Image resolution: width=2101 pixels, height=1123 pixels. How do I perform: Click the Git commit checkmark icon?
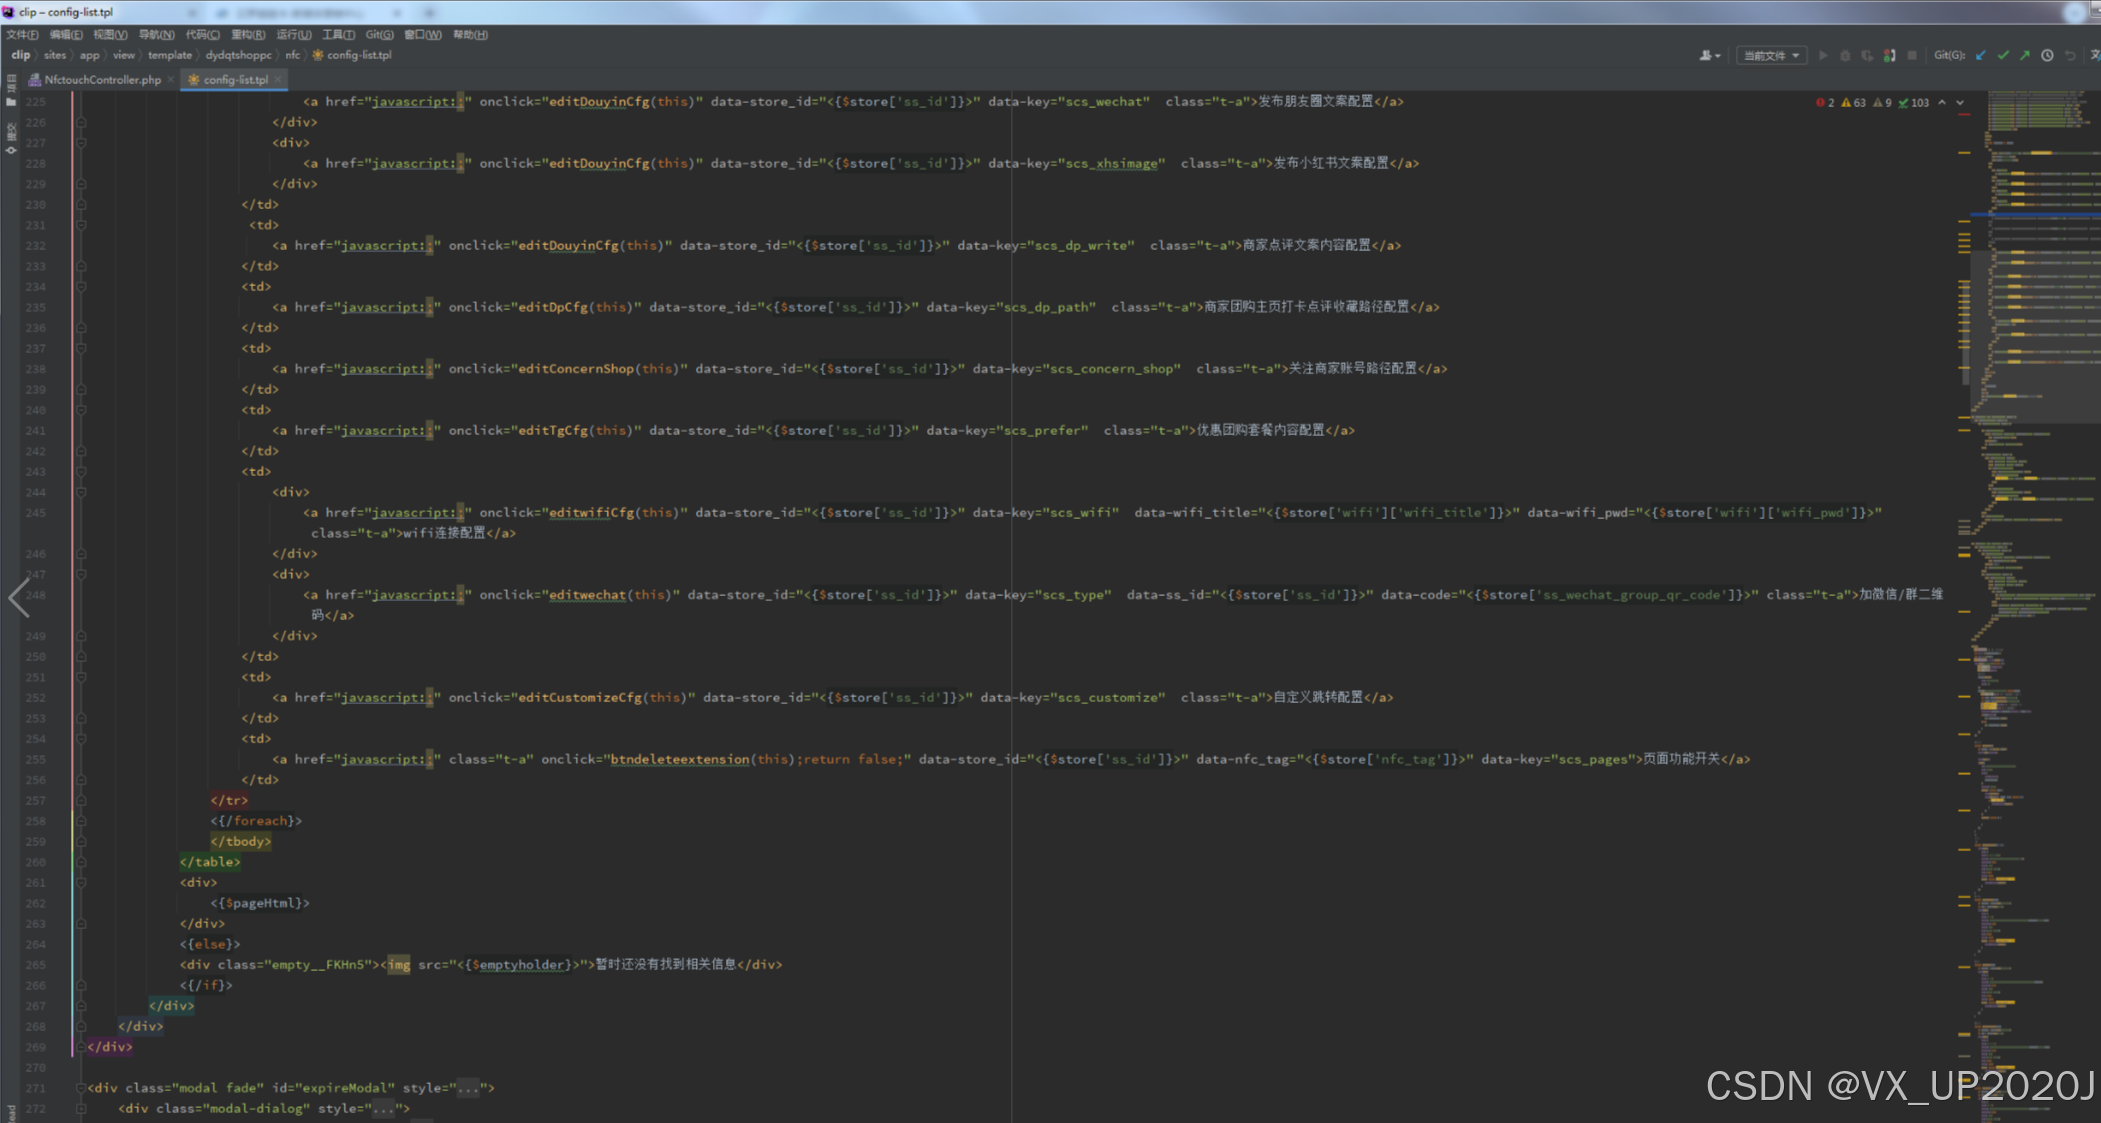click(x=2003, y=56)
